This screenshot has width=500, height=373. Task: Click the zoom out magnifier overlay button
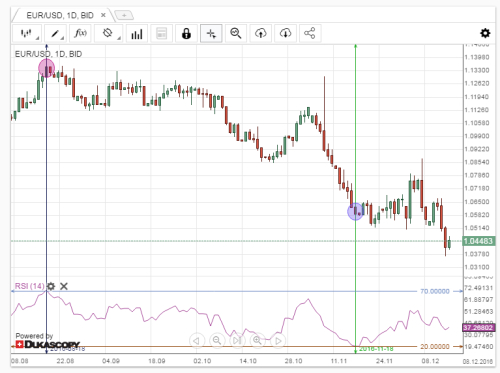coord(217,341)
